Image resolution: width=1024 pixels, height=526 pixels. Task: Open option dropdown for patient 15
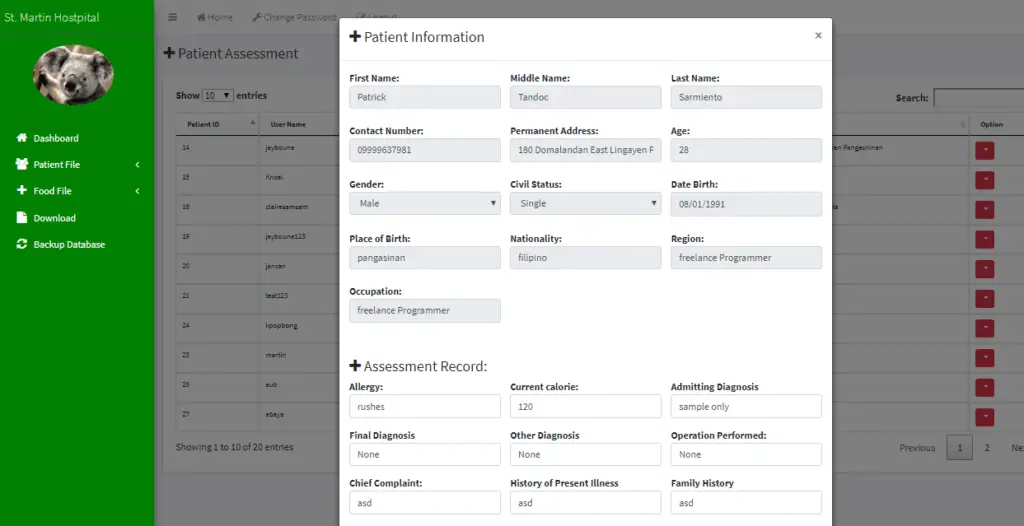985,180
